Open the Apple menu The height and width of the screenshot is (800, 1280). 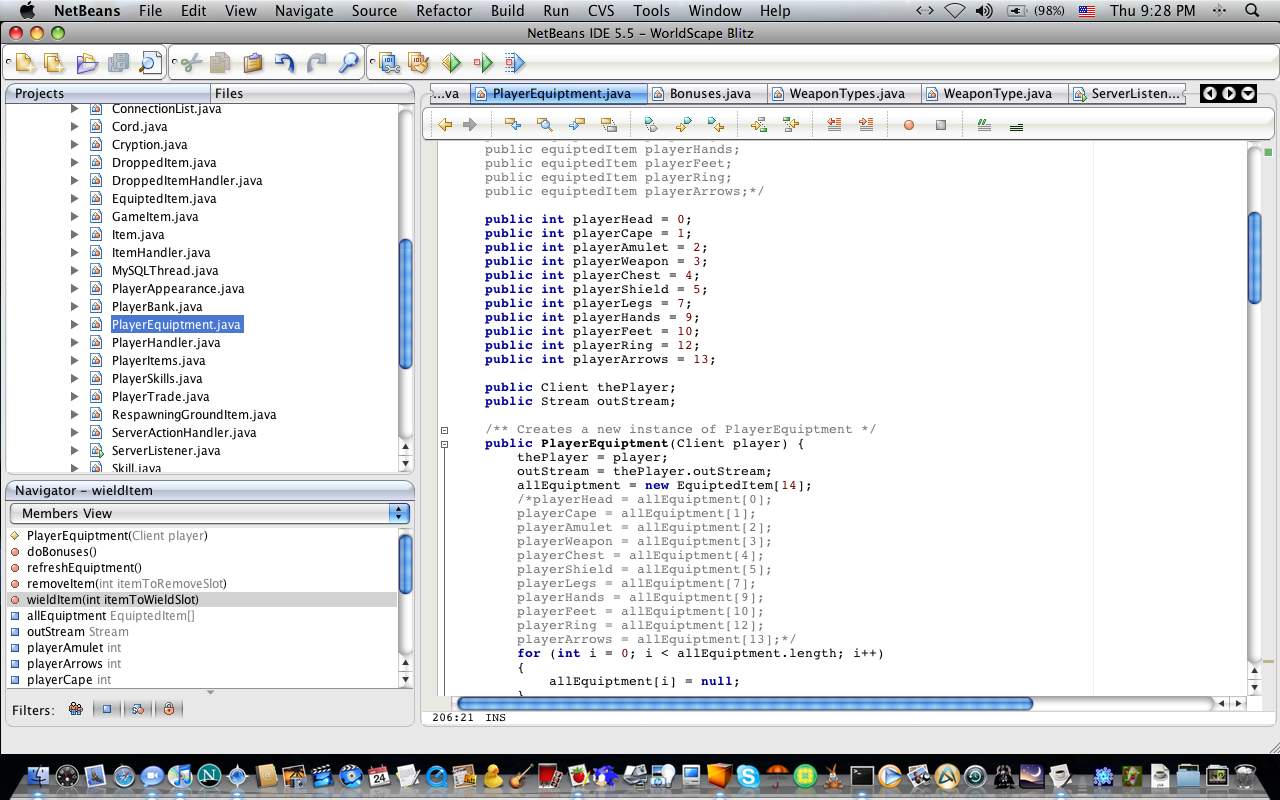coord(28,11)
